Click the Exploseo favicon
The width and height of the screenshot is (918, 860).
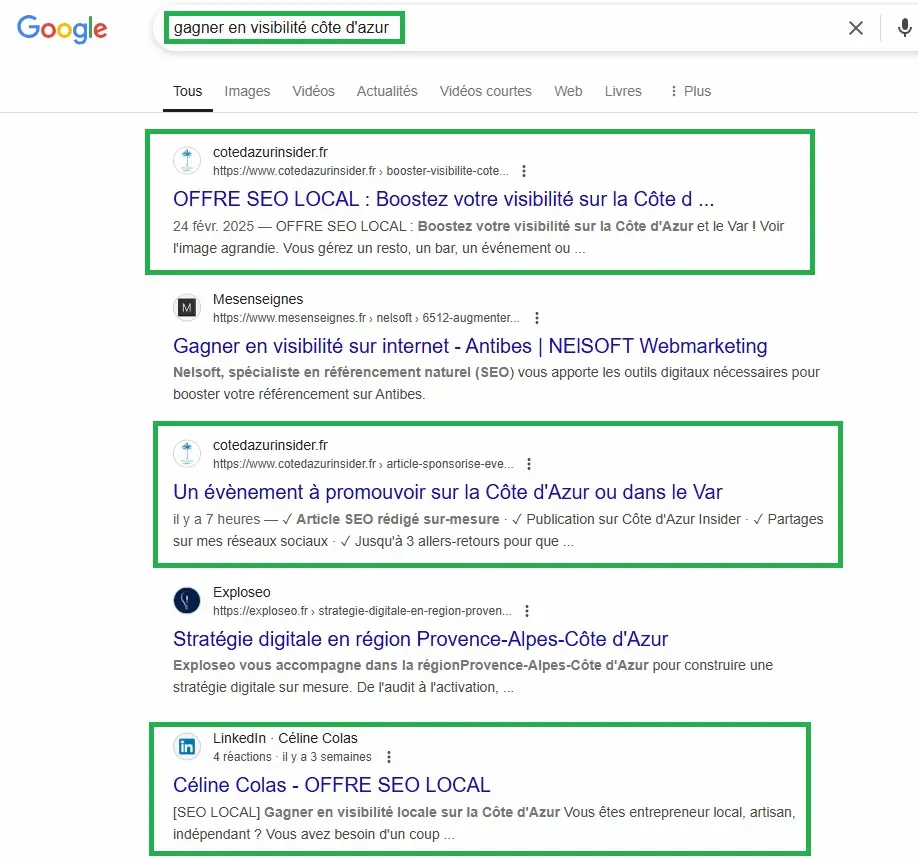187,601
